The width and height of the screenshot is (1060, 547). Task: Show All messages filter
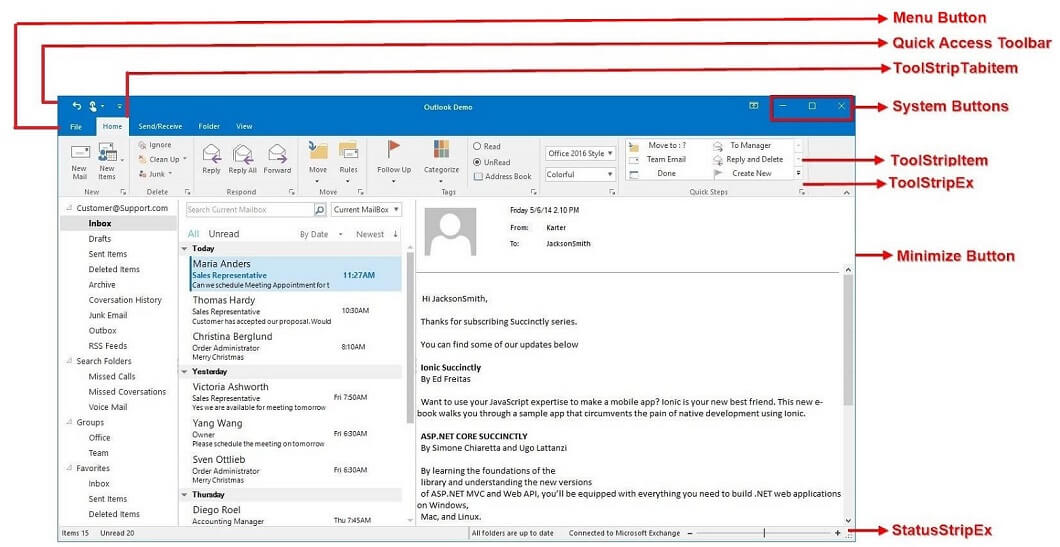click(x=193, y=234)
